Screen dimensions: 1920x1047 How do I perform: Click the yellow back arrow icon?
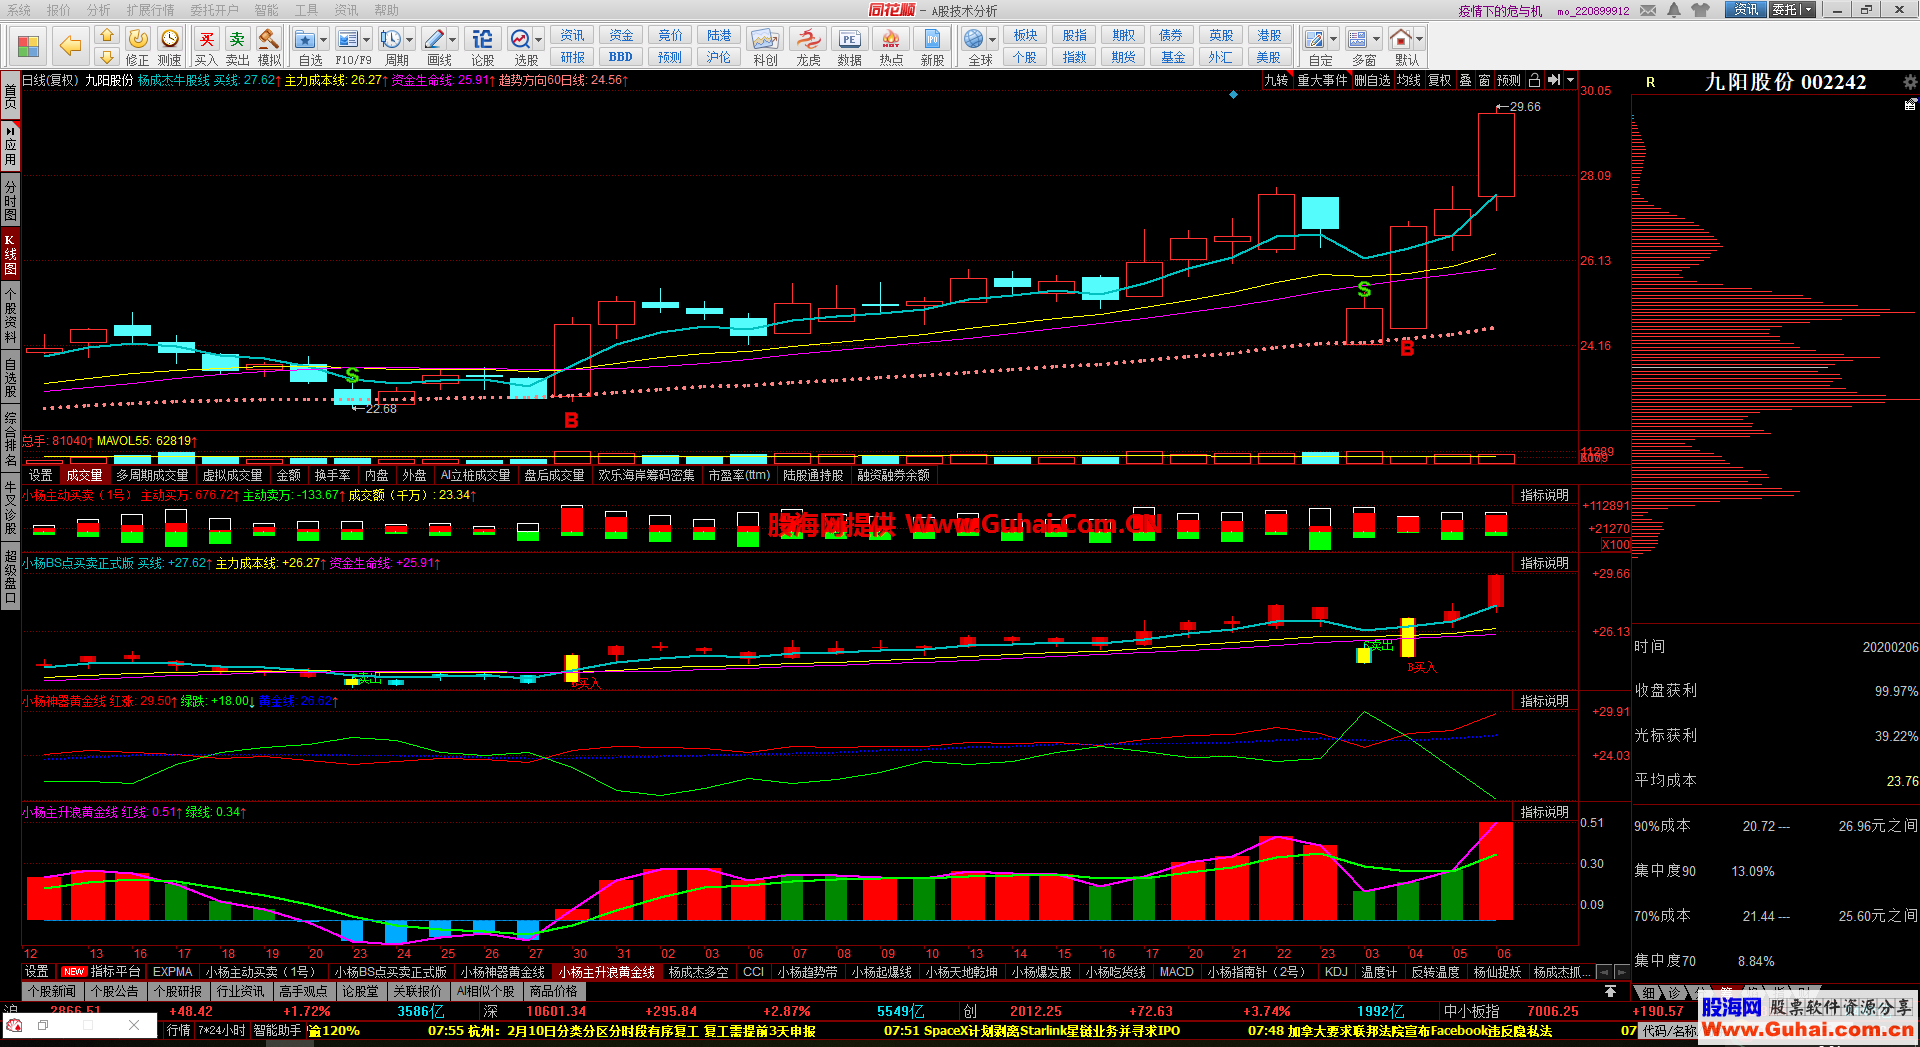pyautogui.click(x=70, y=46)
